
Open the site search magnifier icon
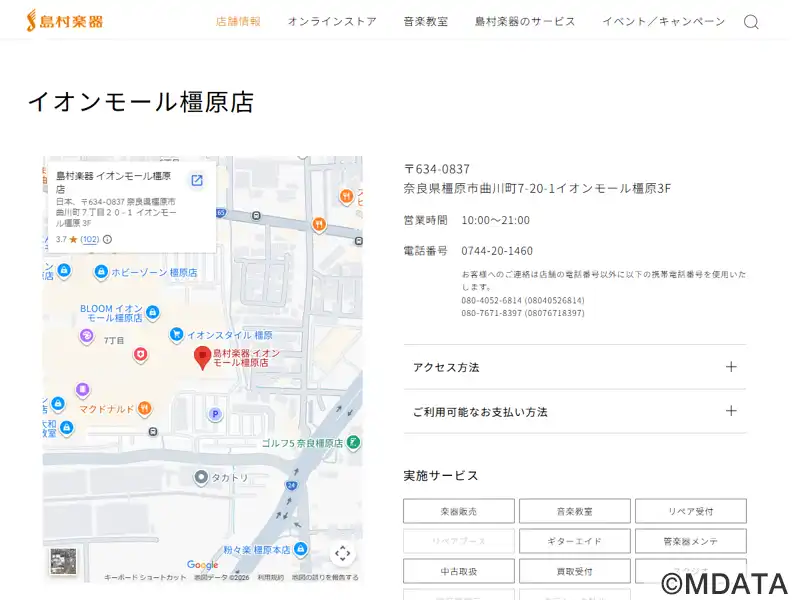751,22
